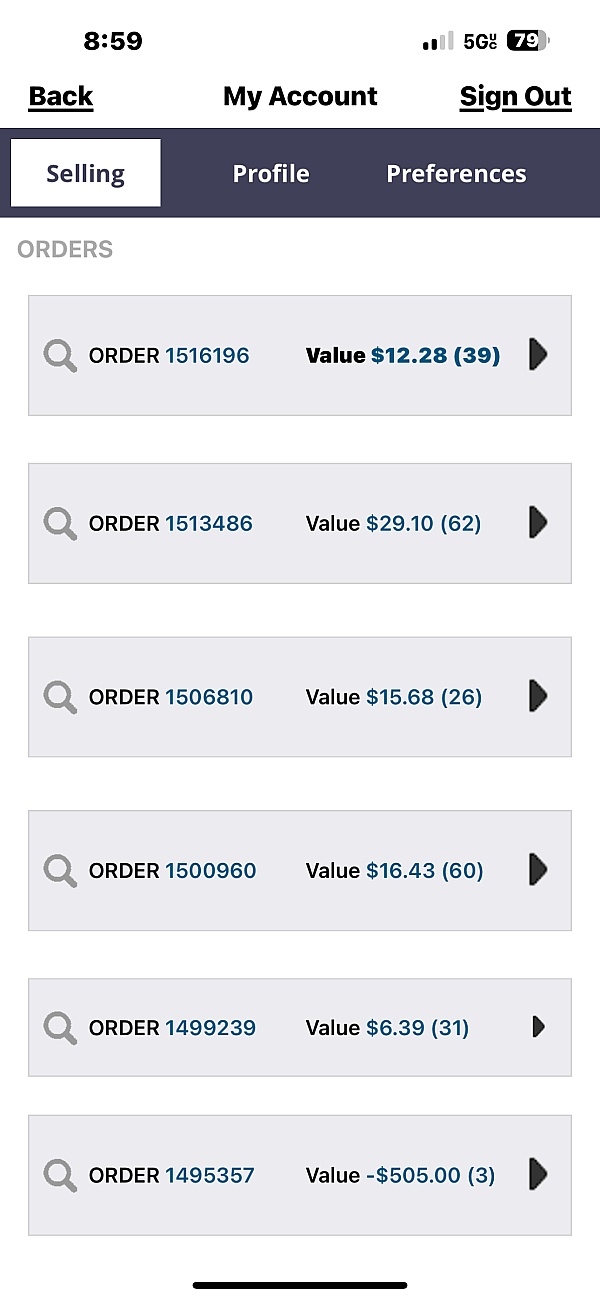Click magnifier icon for order 1516196
This screenshot has width=600, height=1300.
click(x=61, y=356)
